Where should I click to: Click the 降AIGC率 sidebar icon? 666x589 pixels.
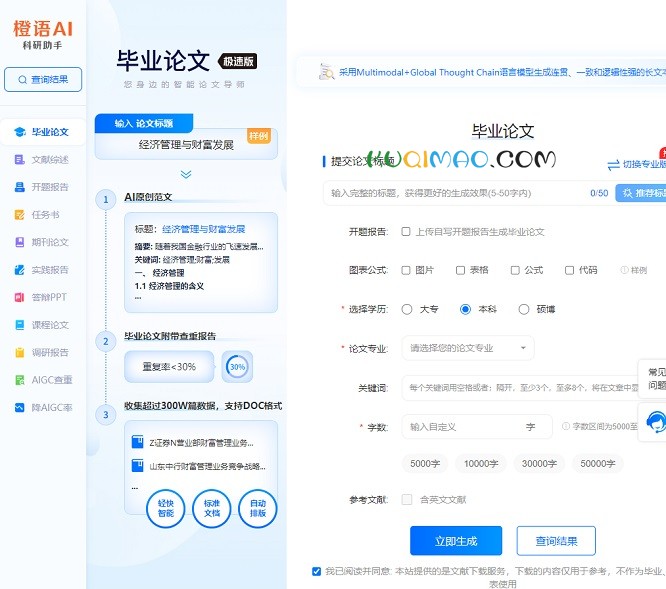click(x=20, y=408)
